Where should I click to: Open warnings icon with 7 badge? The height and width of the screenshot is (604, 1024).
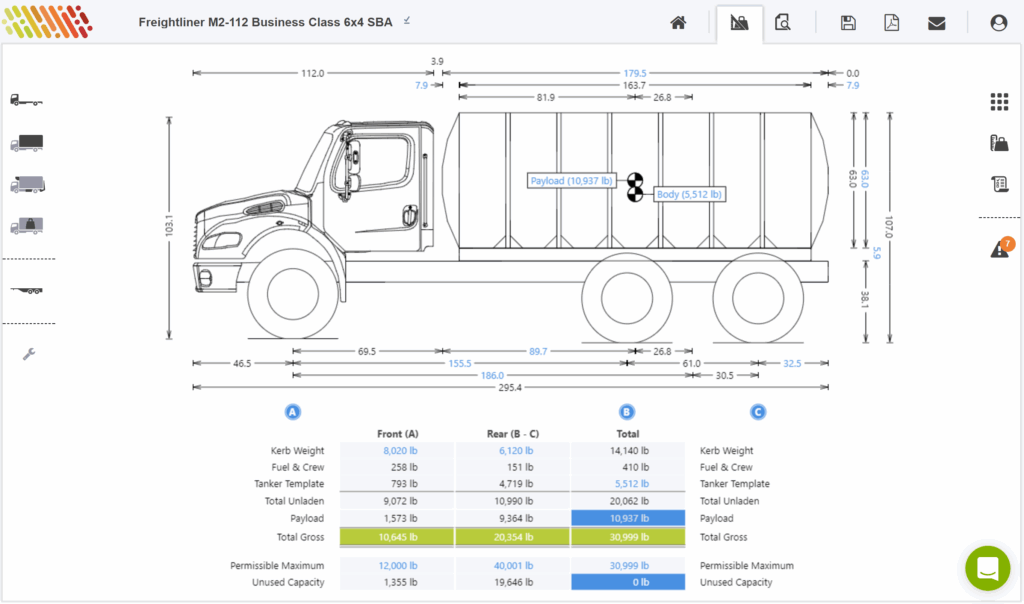[x=1001, y=247]
